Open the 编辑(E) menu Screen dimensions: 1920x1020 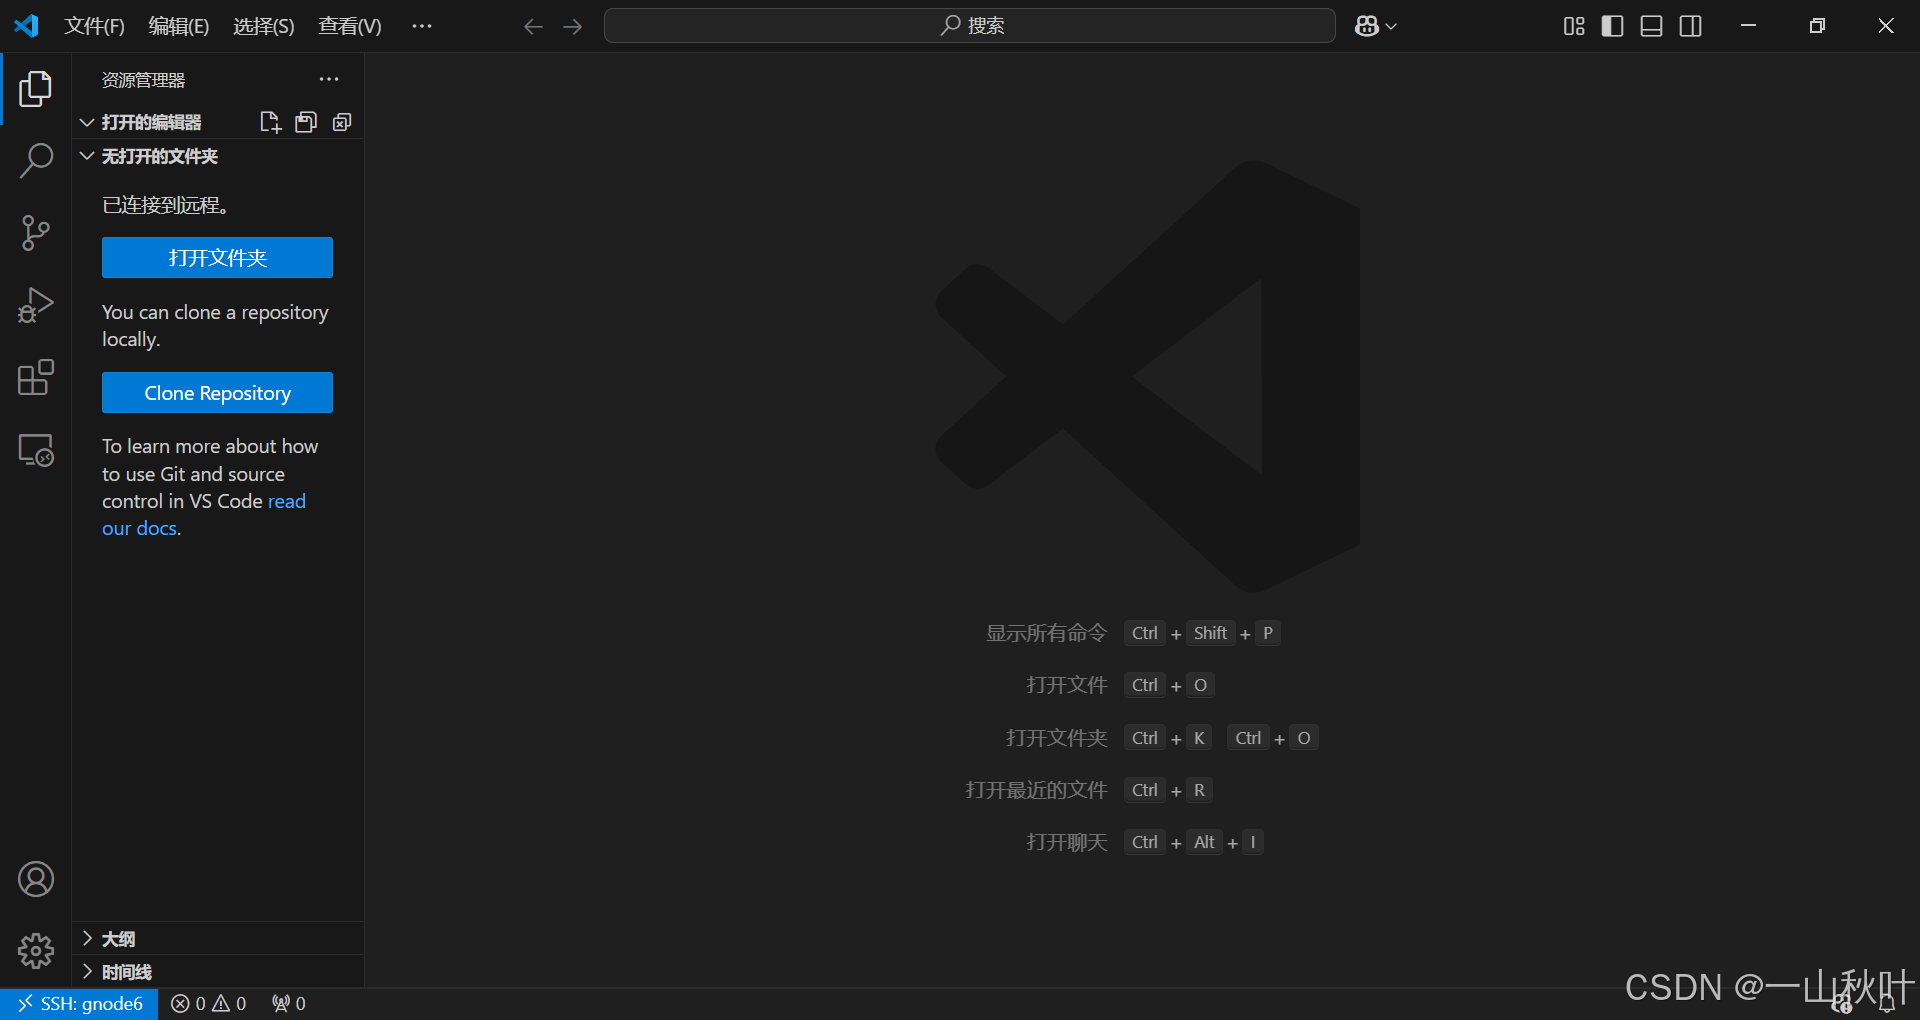tap(179, 26)
